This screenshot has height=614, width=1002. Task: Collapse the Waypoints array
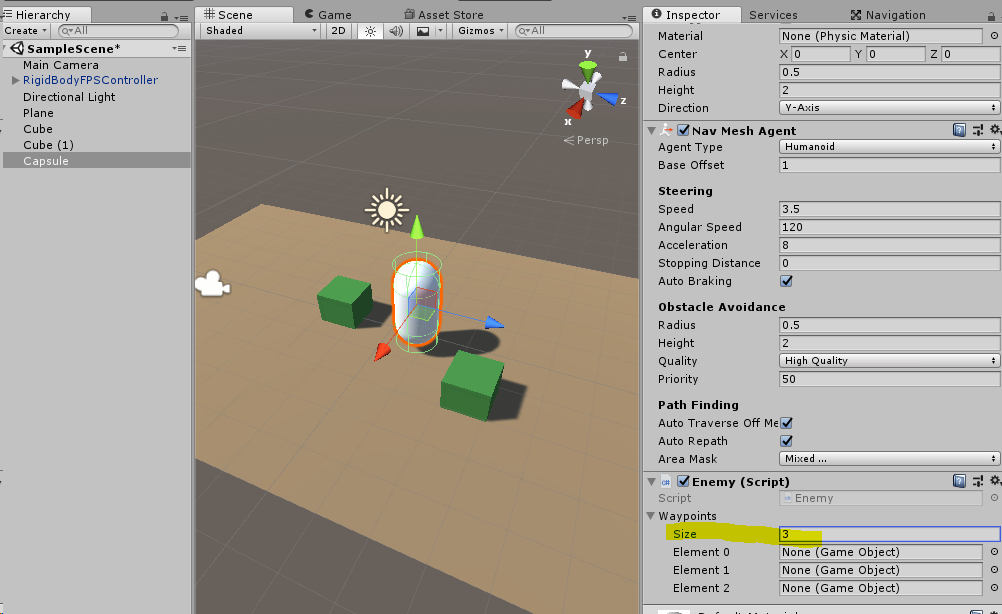pyautogui.click(x=651, y=516)
